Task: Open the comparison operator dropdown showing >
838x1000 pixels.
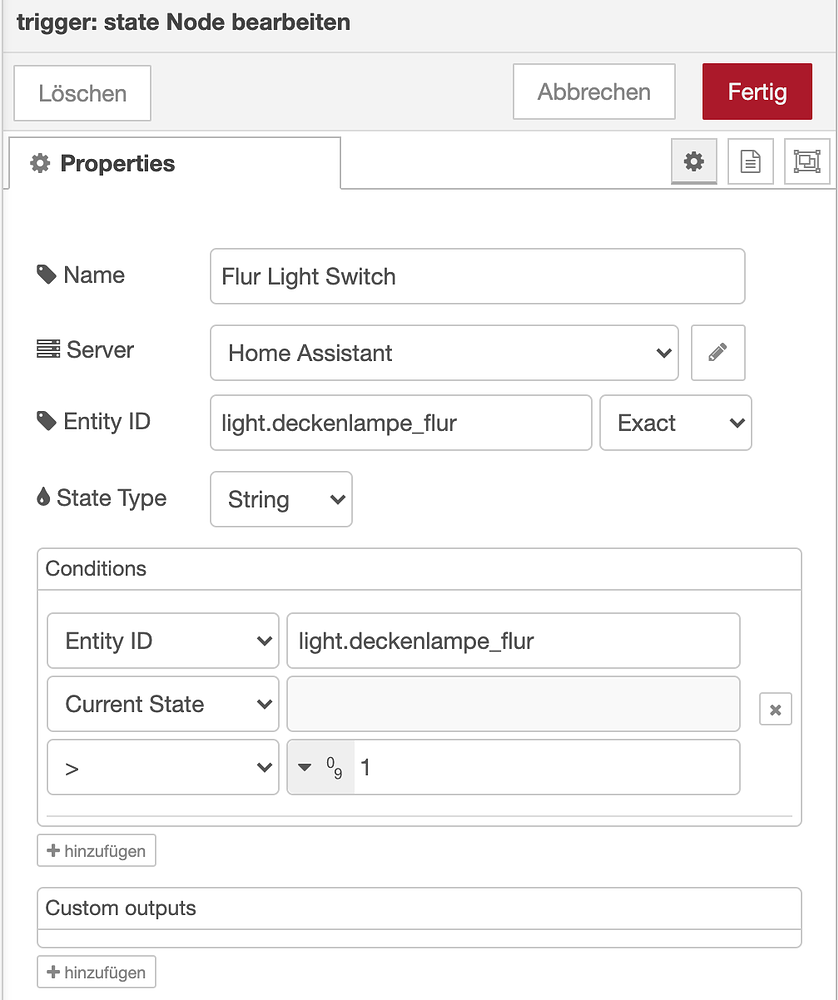Action: 162,767
